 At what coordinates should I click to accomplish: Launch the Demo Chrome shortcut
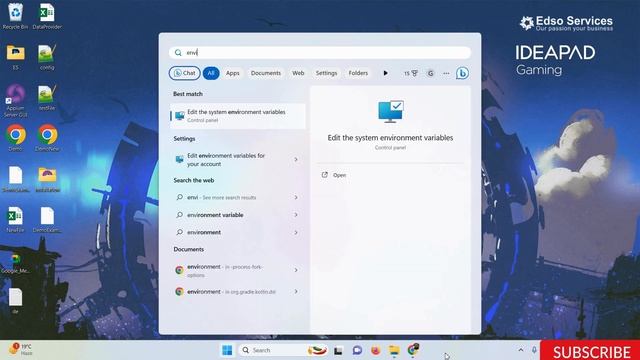point(16,138)
